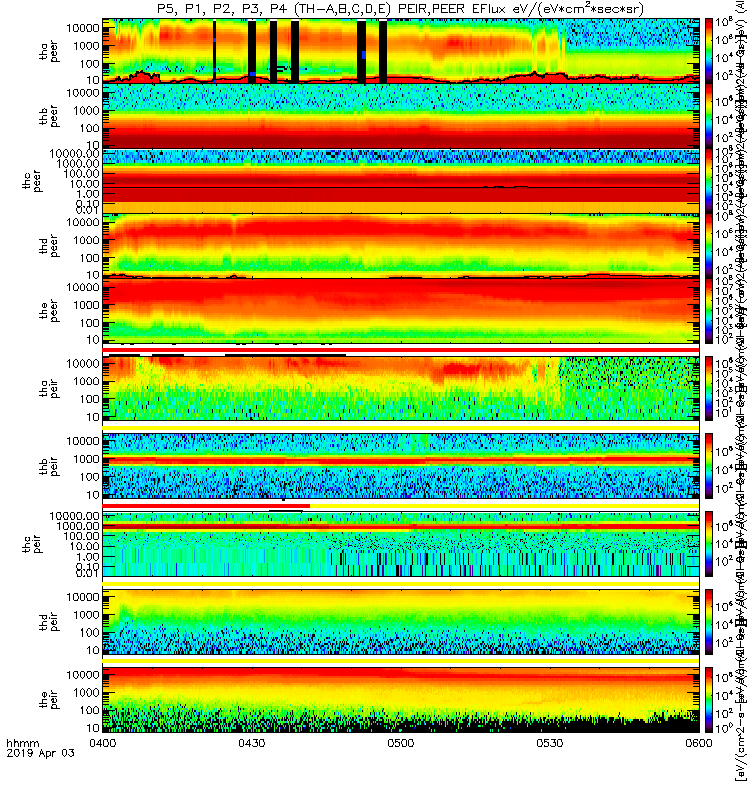Click inside the thb peir spectrogram
Screen dimensions: 750x800
tap(401, 466)
